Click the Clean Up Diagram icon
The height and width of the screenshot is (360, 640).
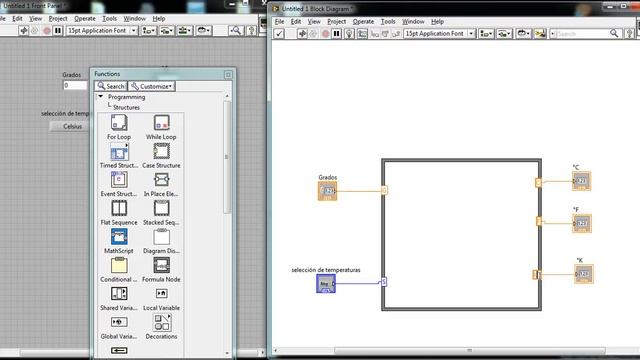point(540,33)
